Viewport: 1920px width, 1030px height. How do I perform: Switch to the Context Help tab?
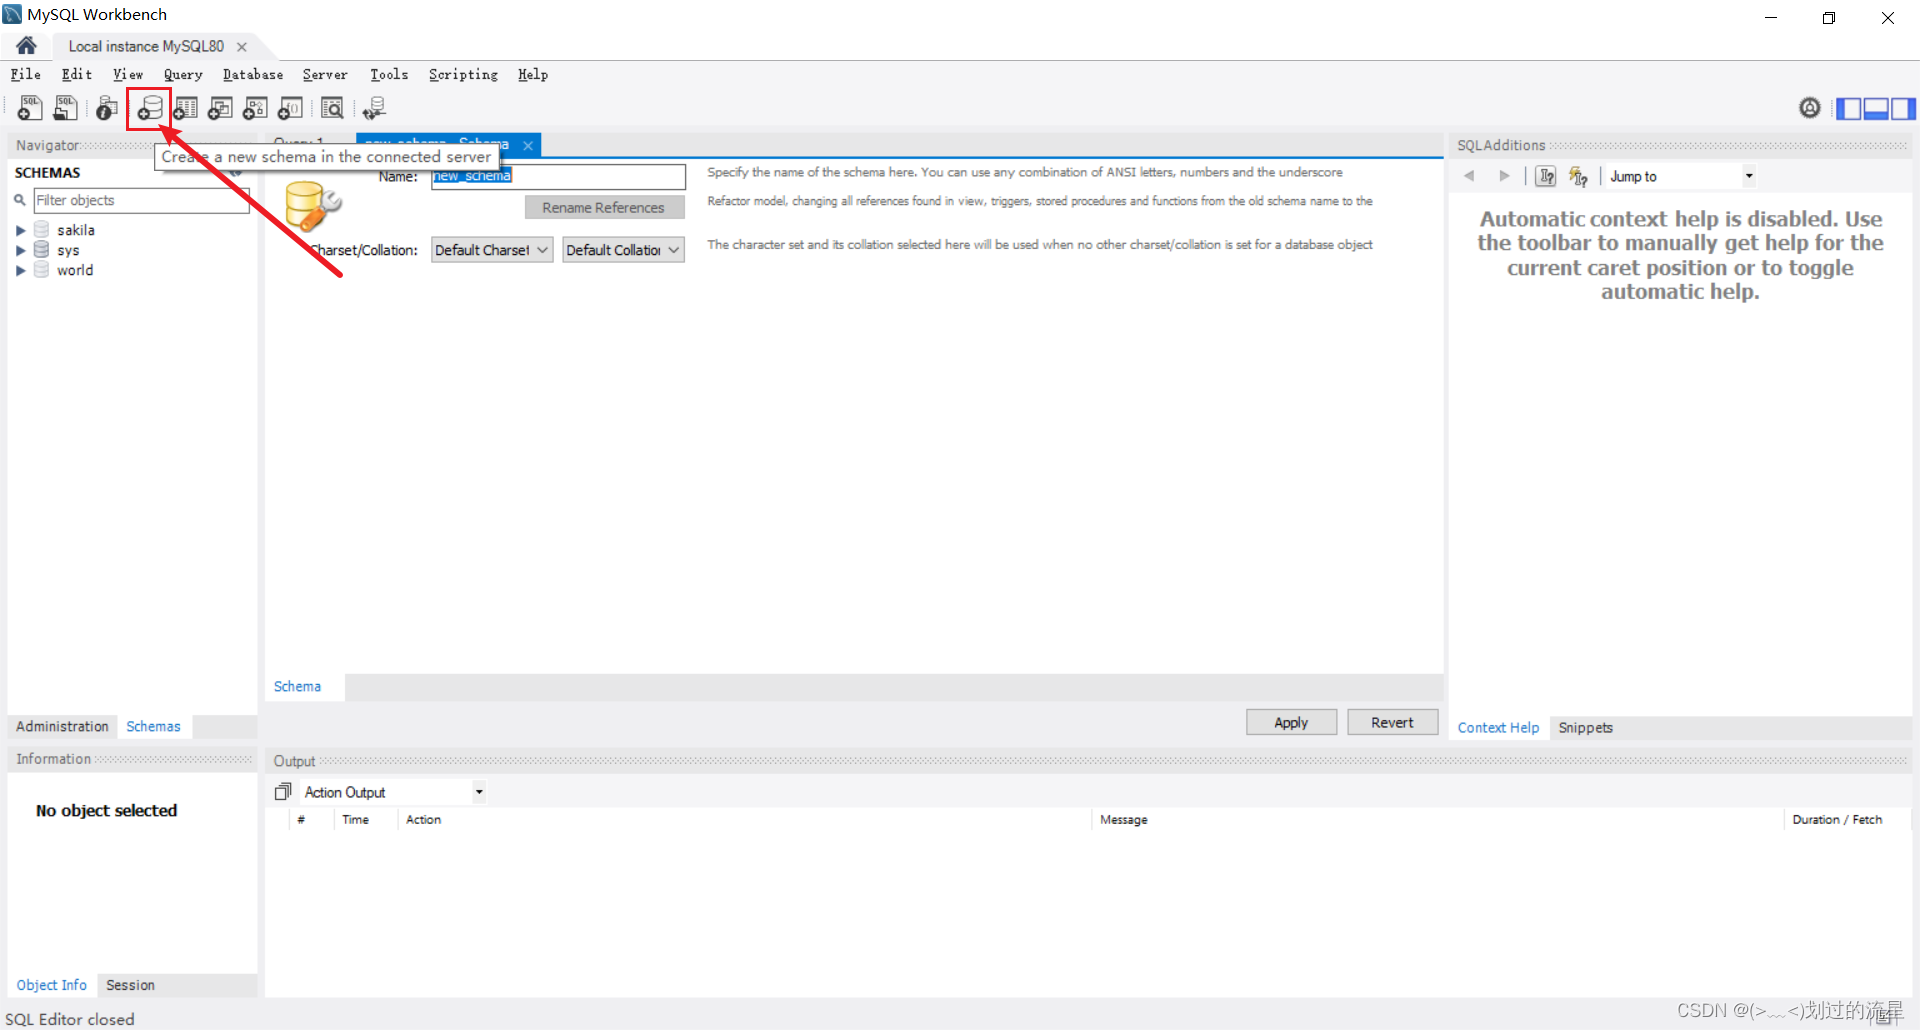tap(1498, 727)
